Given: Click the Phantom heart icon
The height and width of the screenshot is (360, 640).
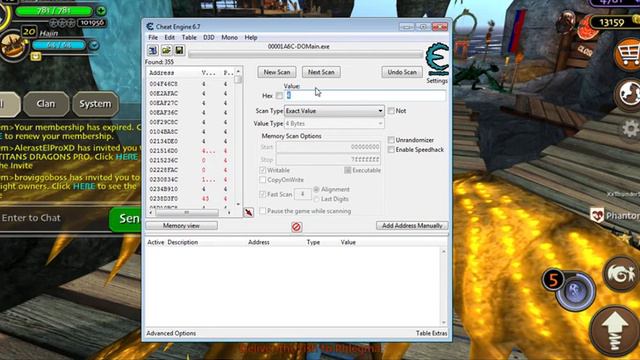Looking at the screenshot, I should tap(597, 215).
